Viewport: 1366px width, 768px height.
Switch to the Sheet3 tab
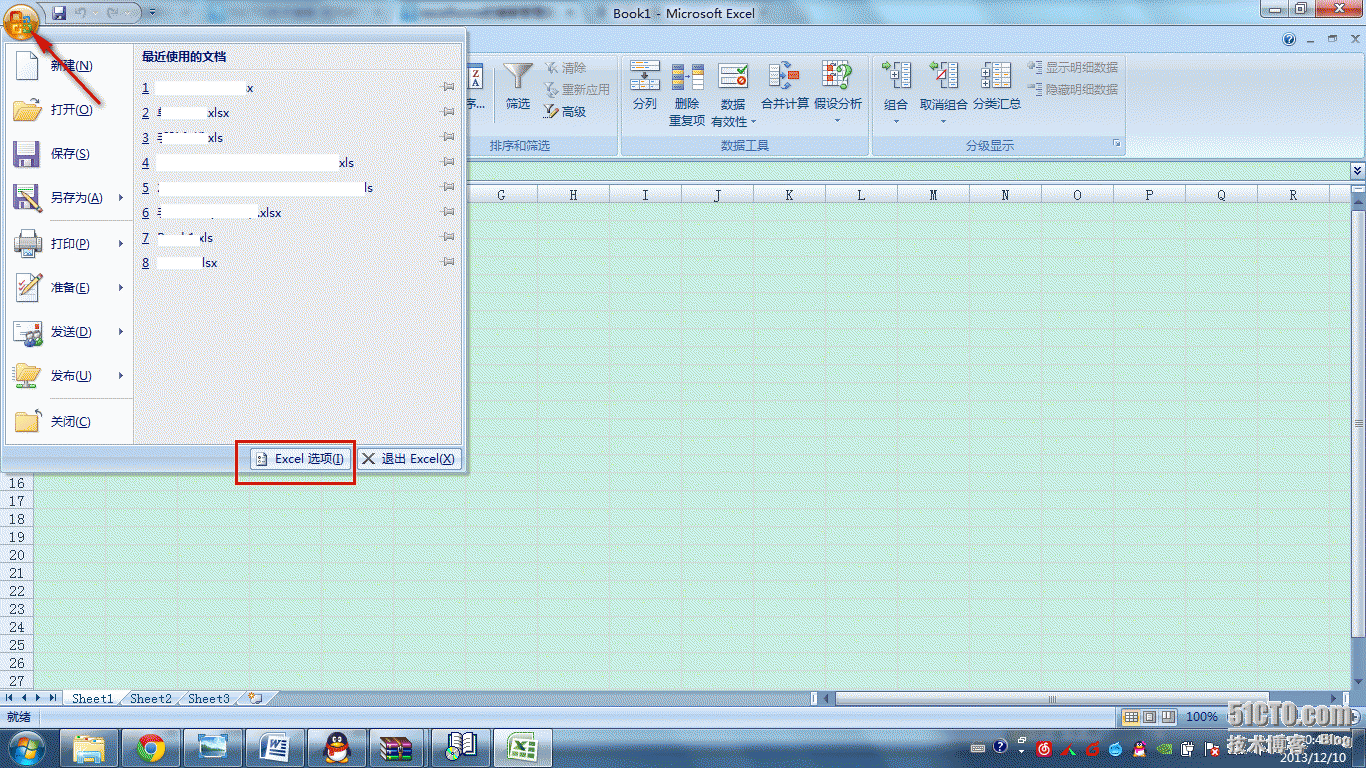(209, 699)
